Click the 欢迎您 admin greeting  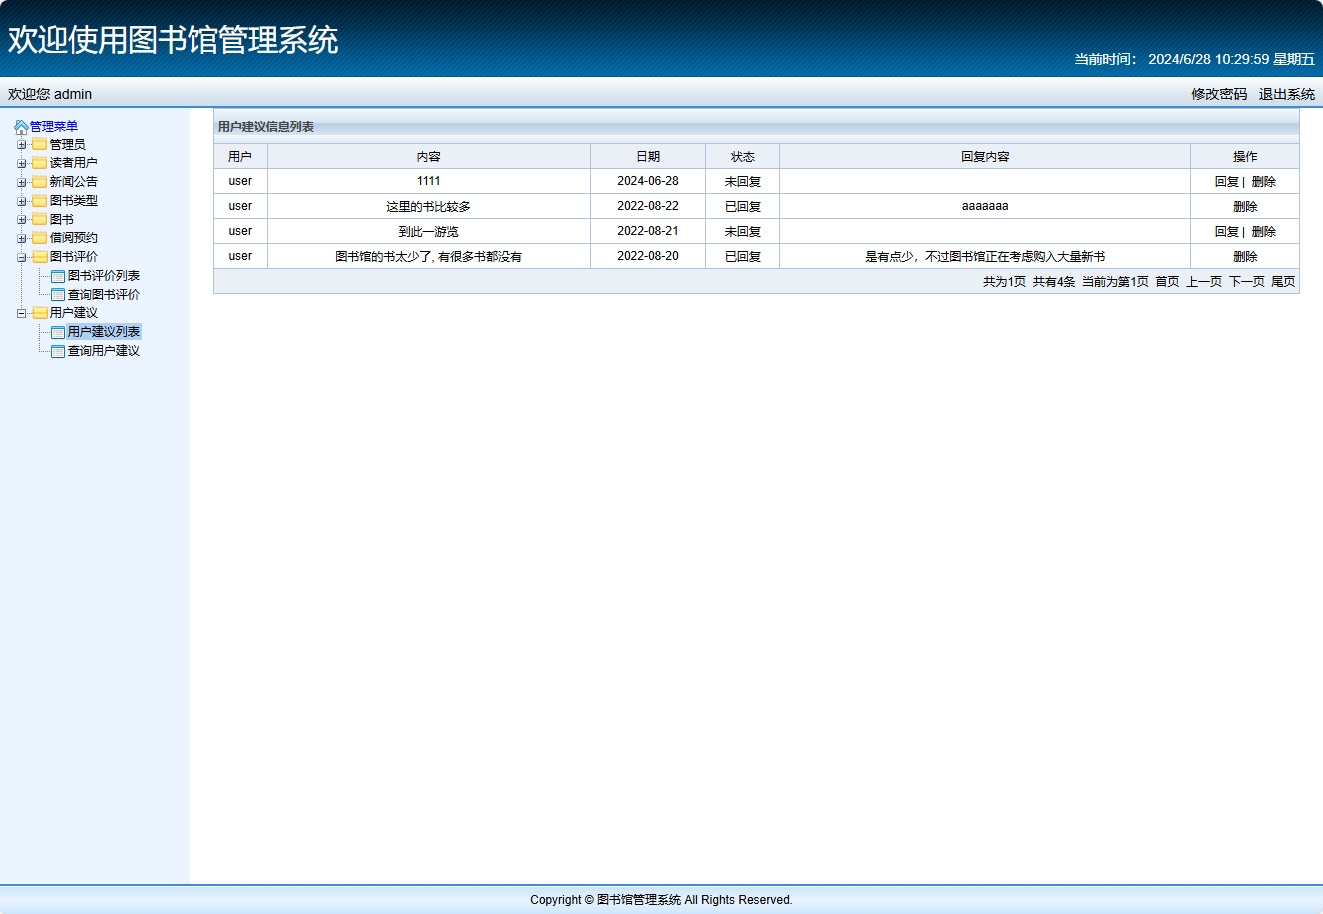click(x=50, y=94)
